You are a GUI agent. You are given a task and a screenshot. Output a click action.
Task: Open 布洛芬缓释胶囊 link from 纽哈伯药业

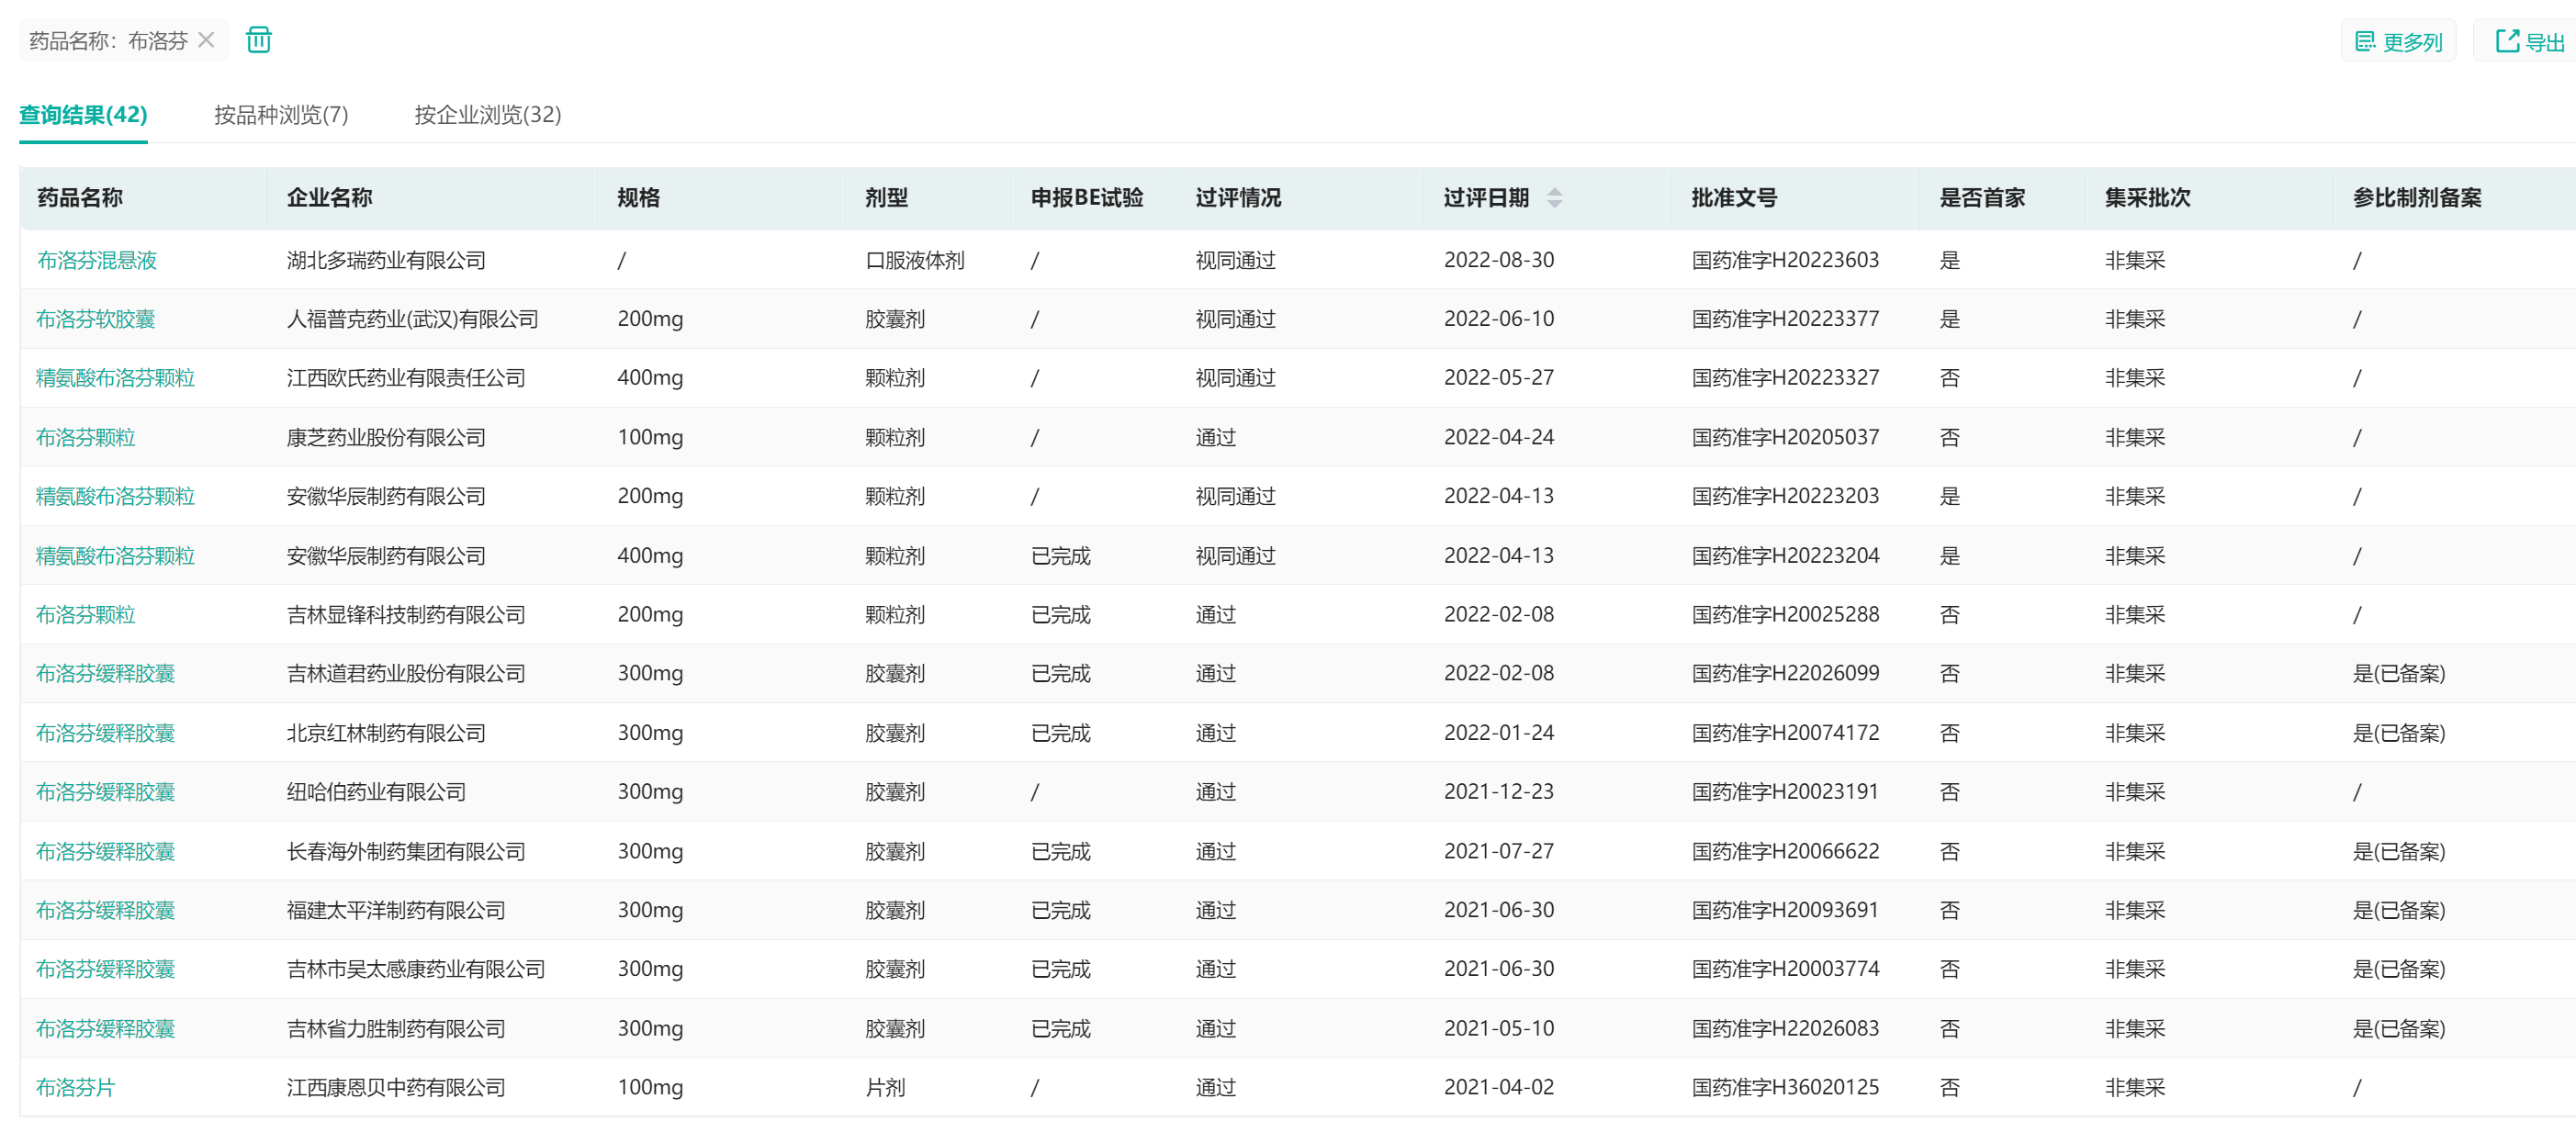(x=105, y=793)
